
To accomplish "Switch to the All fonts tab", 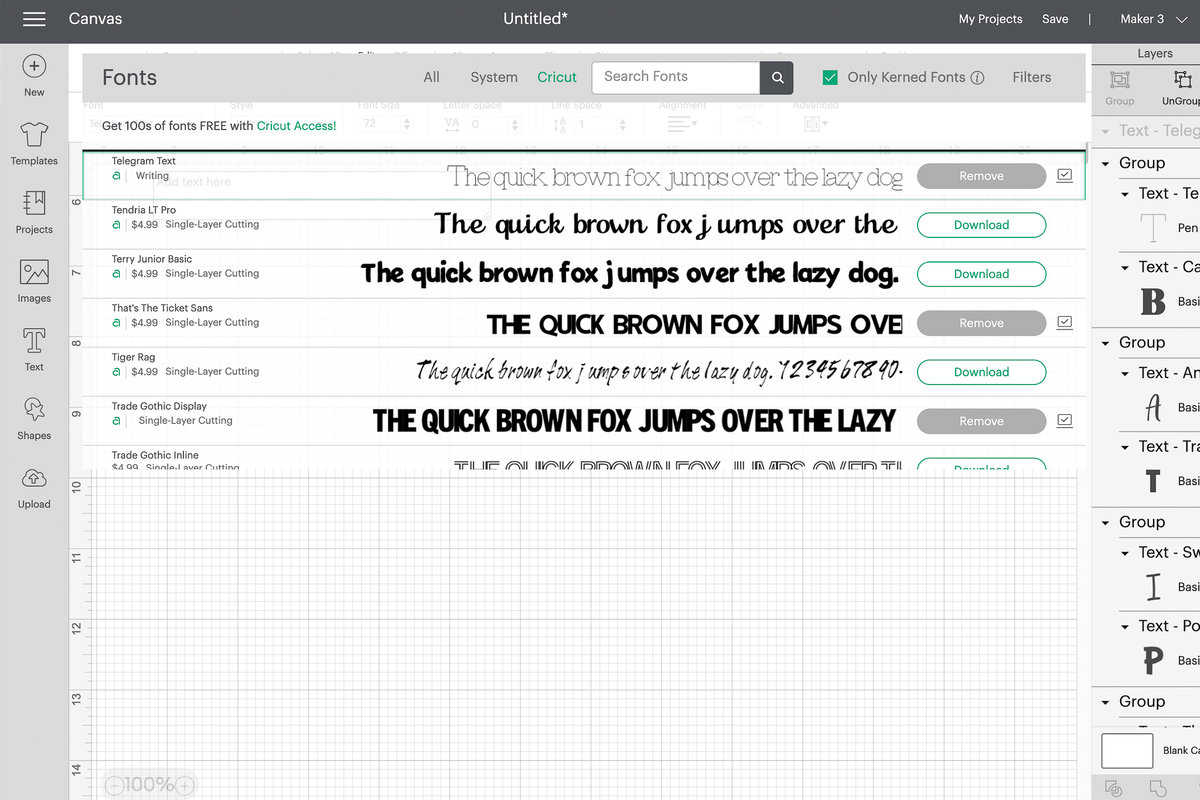I will click(431, 77).
